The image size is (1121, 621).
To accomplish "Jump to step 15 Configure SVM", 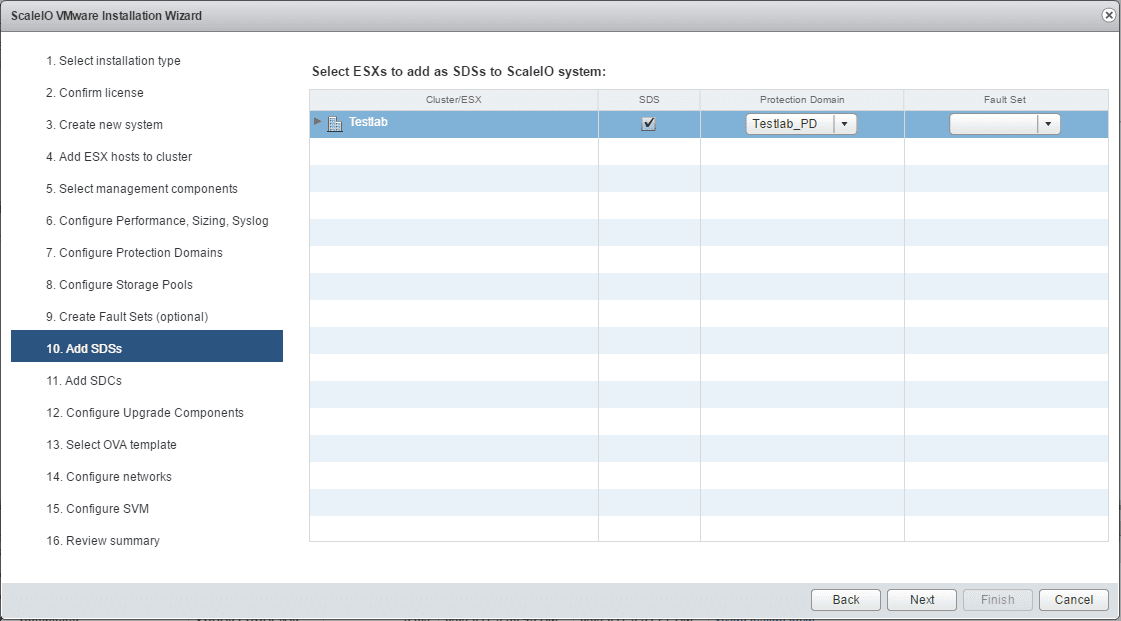I will (97, 509).
